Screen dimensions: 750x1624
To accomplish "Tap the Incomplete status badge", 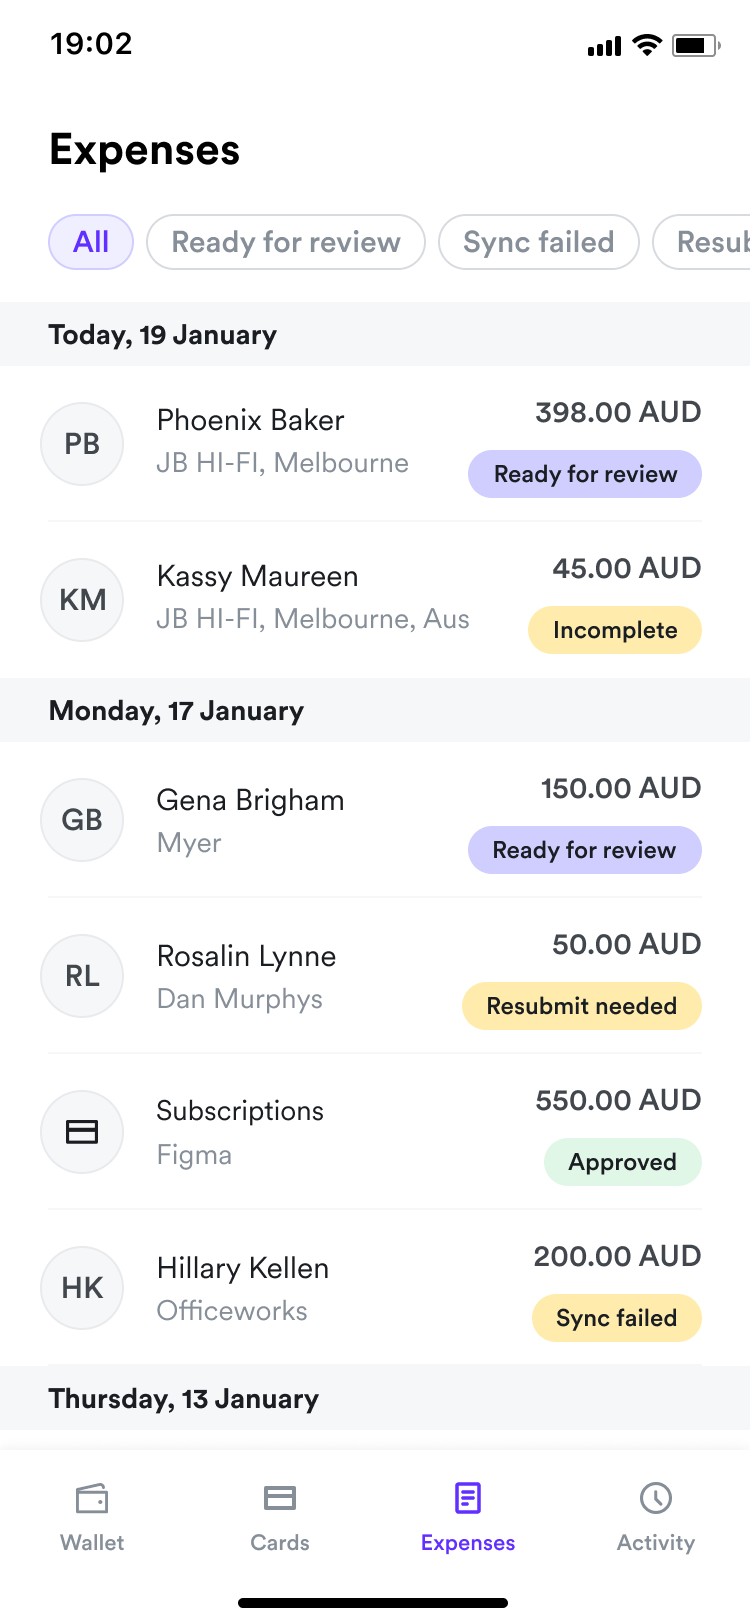I will pos(615,630).
